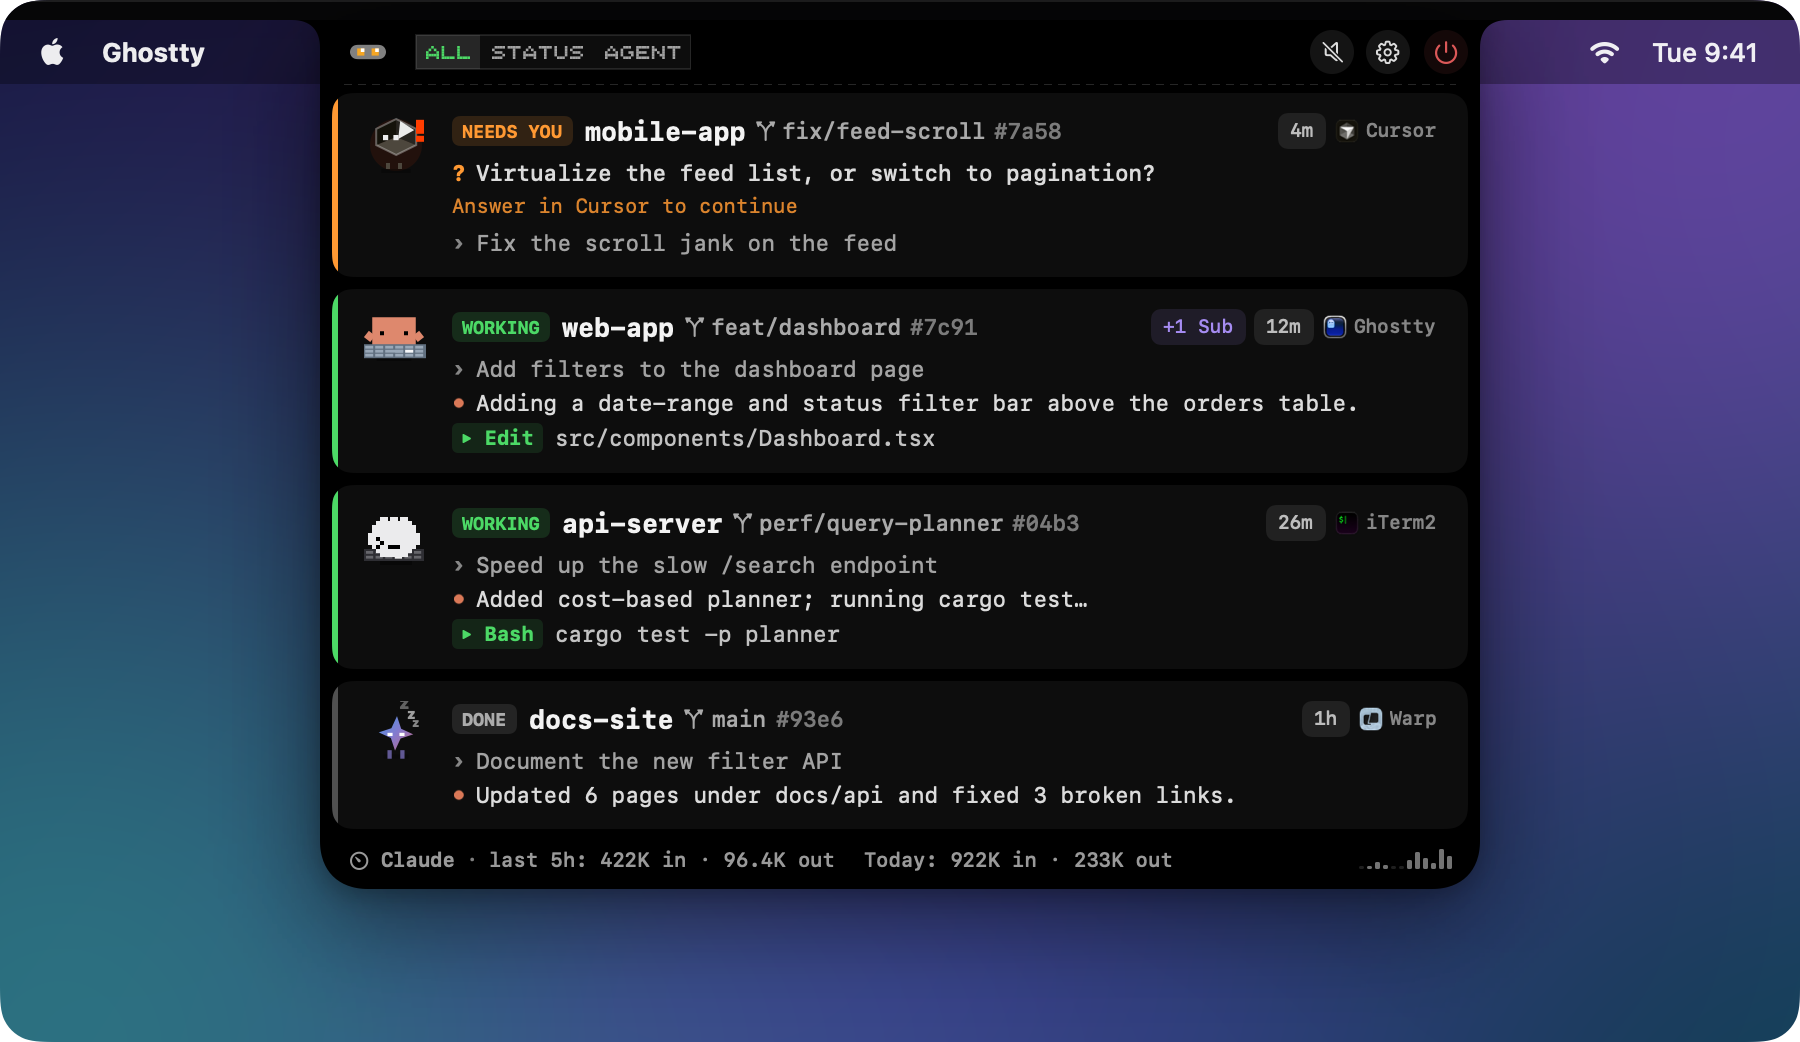Click the Ghostty terminal app icon
The width and height of the screenshot is (1800, 1042).
pyautogui.click(x=1335, y=327)
